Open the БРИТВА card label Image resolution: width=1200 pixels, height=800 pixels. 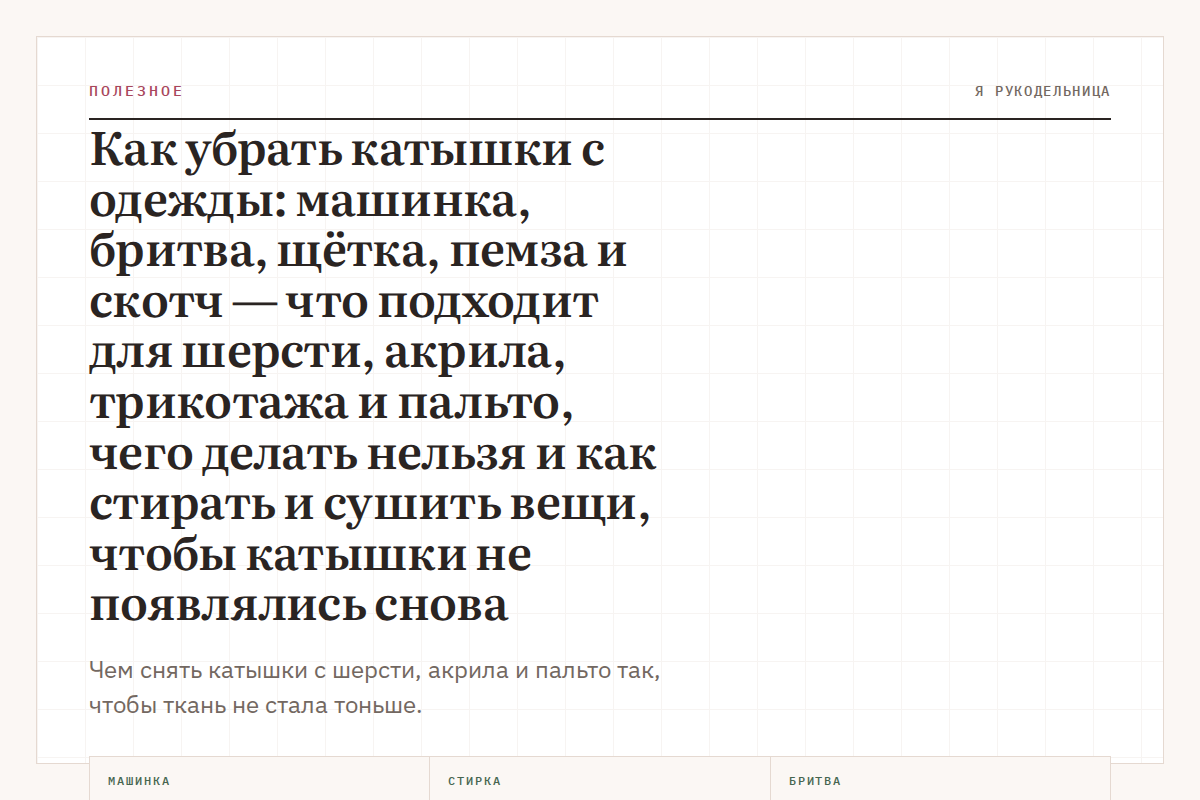click(x=815, y=781)
